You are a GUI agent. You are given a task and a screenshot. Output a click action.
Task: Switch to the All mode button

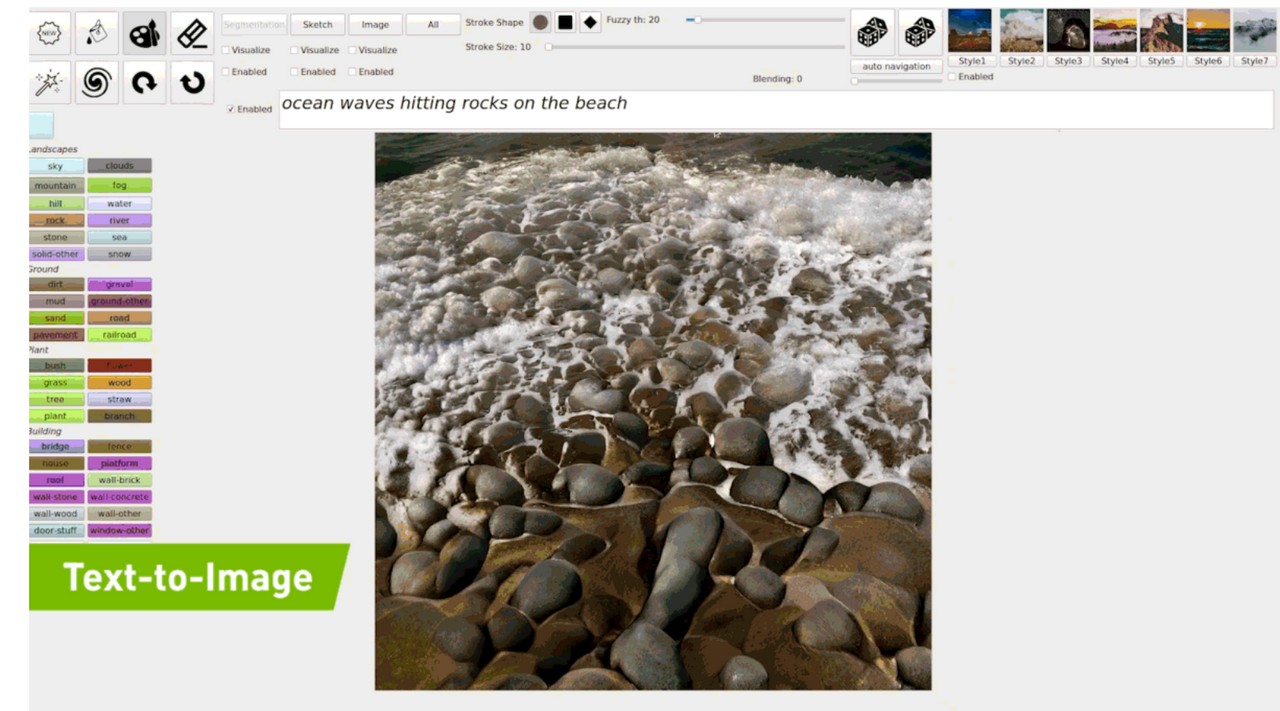point(433,25)
